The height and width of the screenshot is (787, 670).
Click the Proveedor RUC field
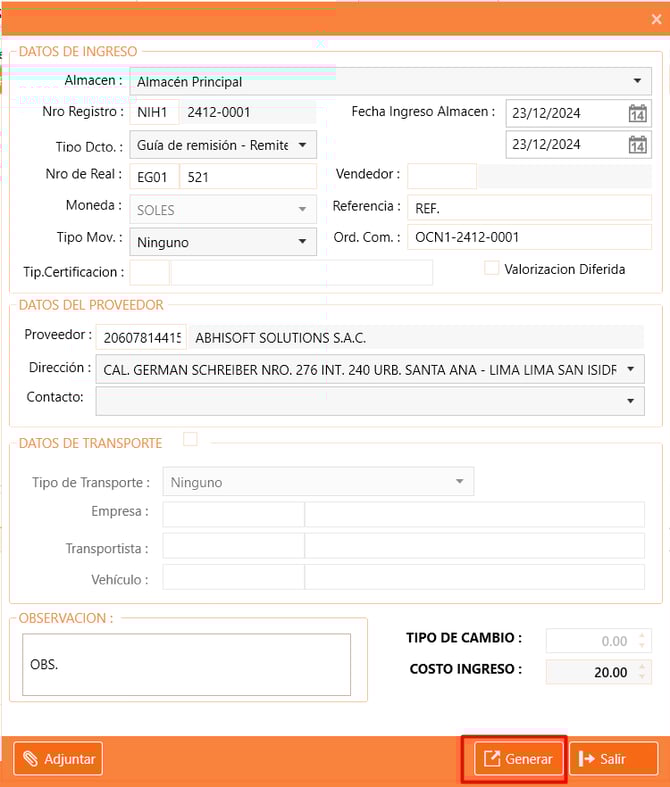tap(141, 337)
